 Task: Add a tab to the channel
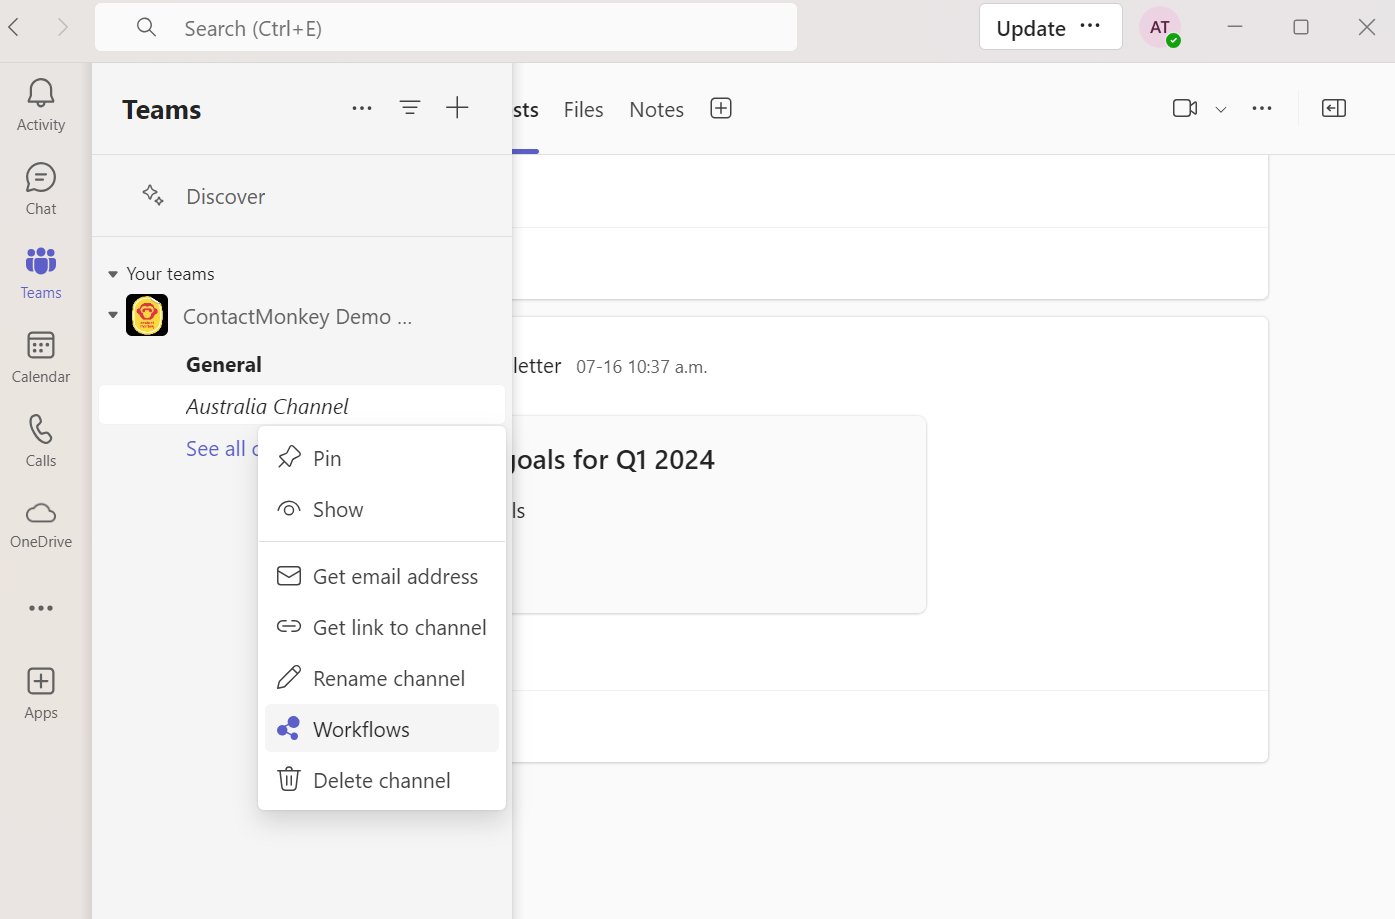721,108
